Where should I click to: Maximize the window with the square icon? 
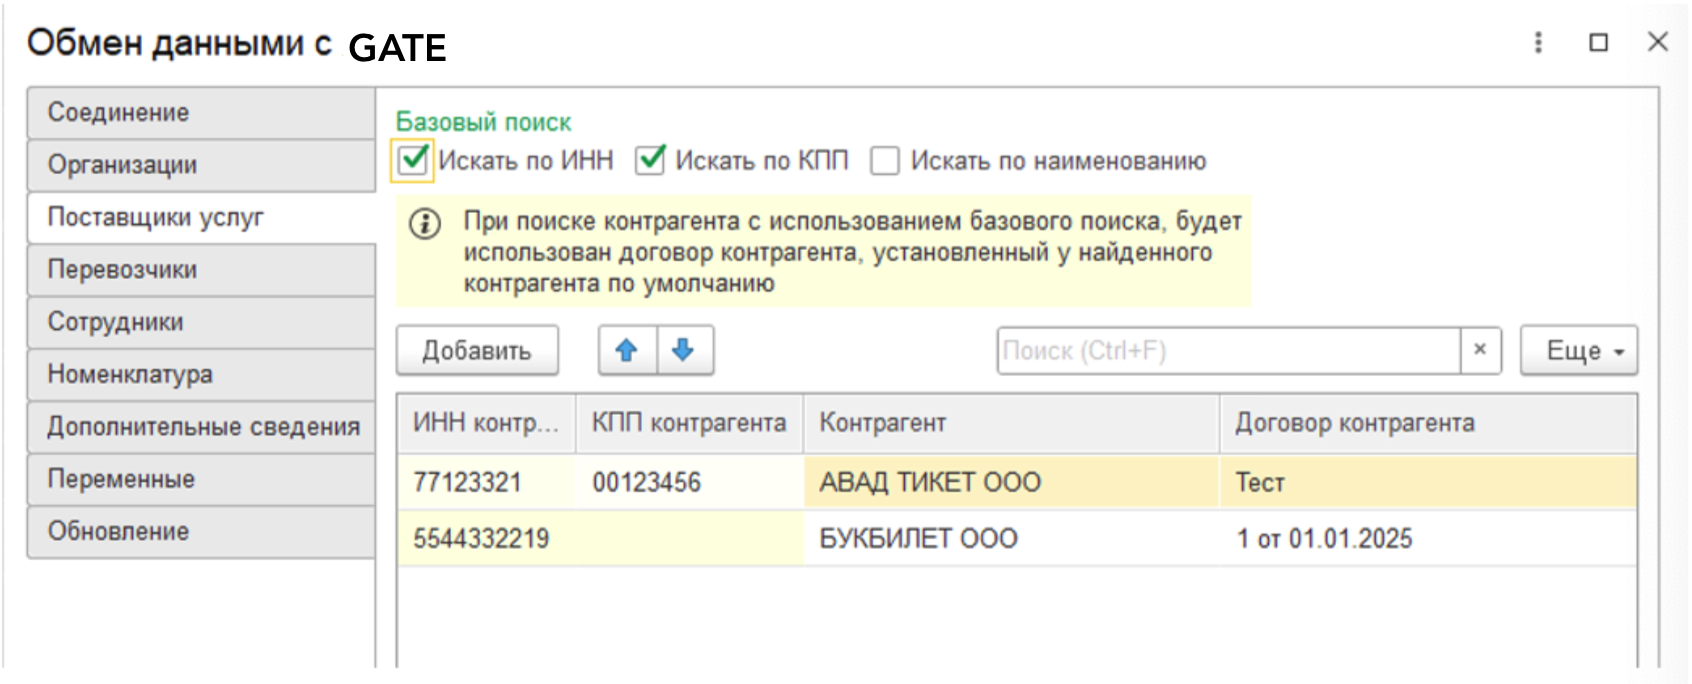click(1598, 42)
